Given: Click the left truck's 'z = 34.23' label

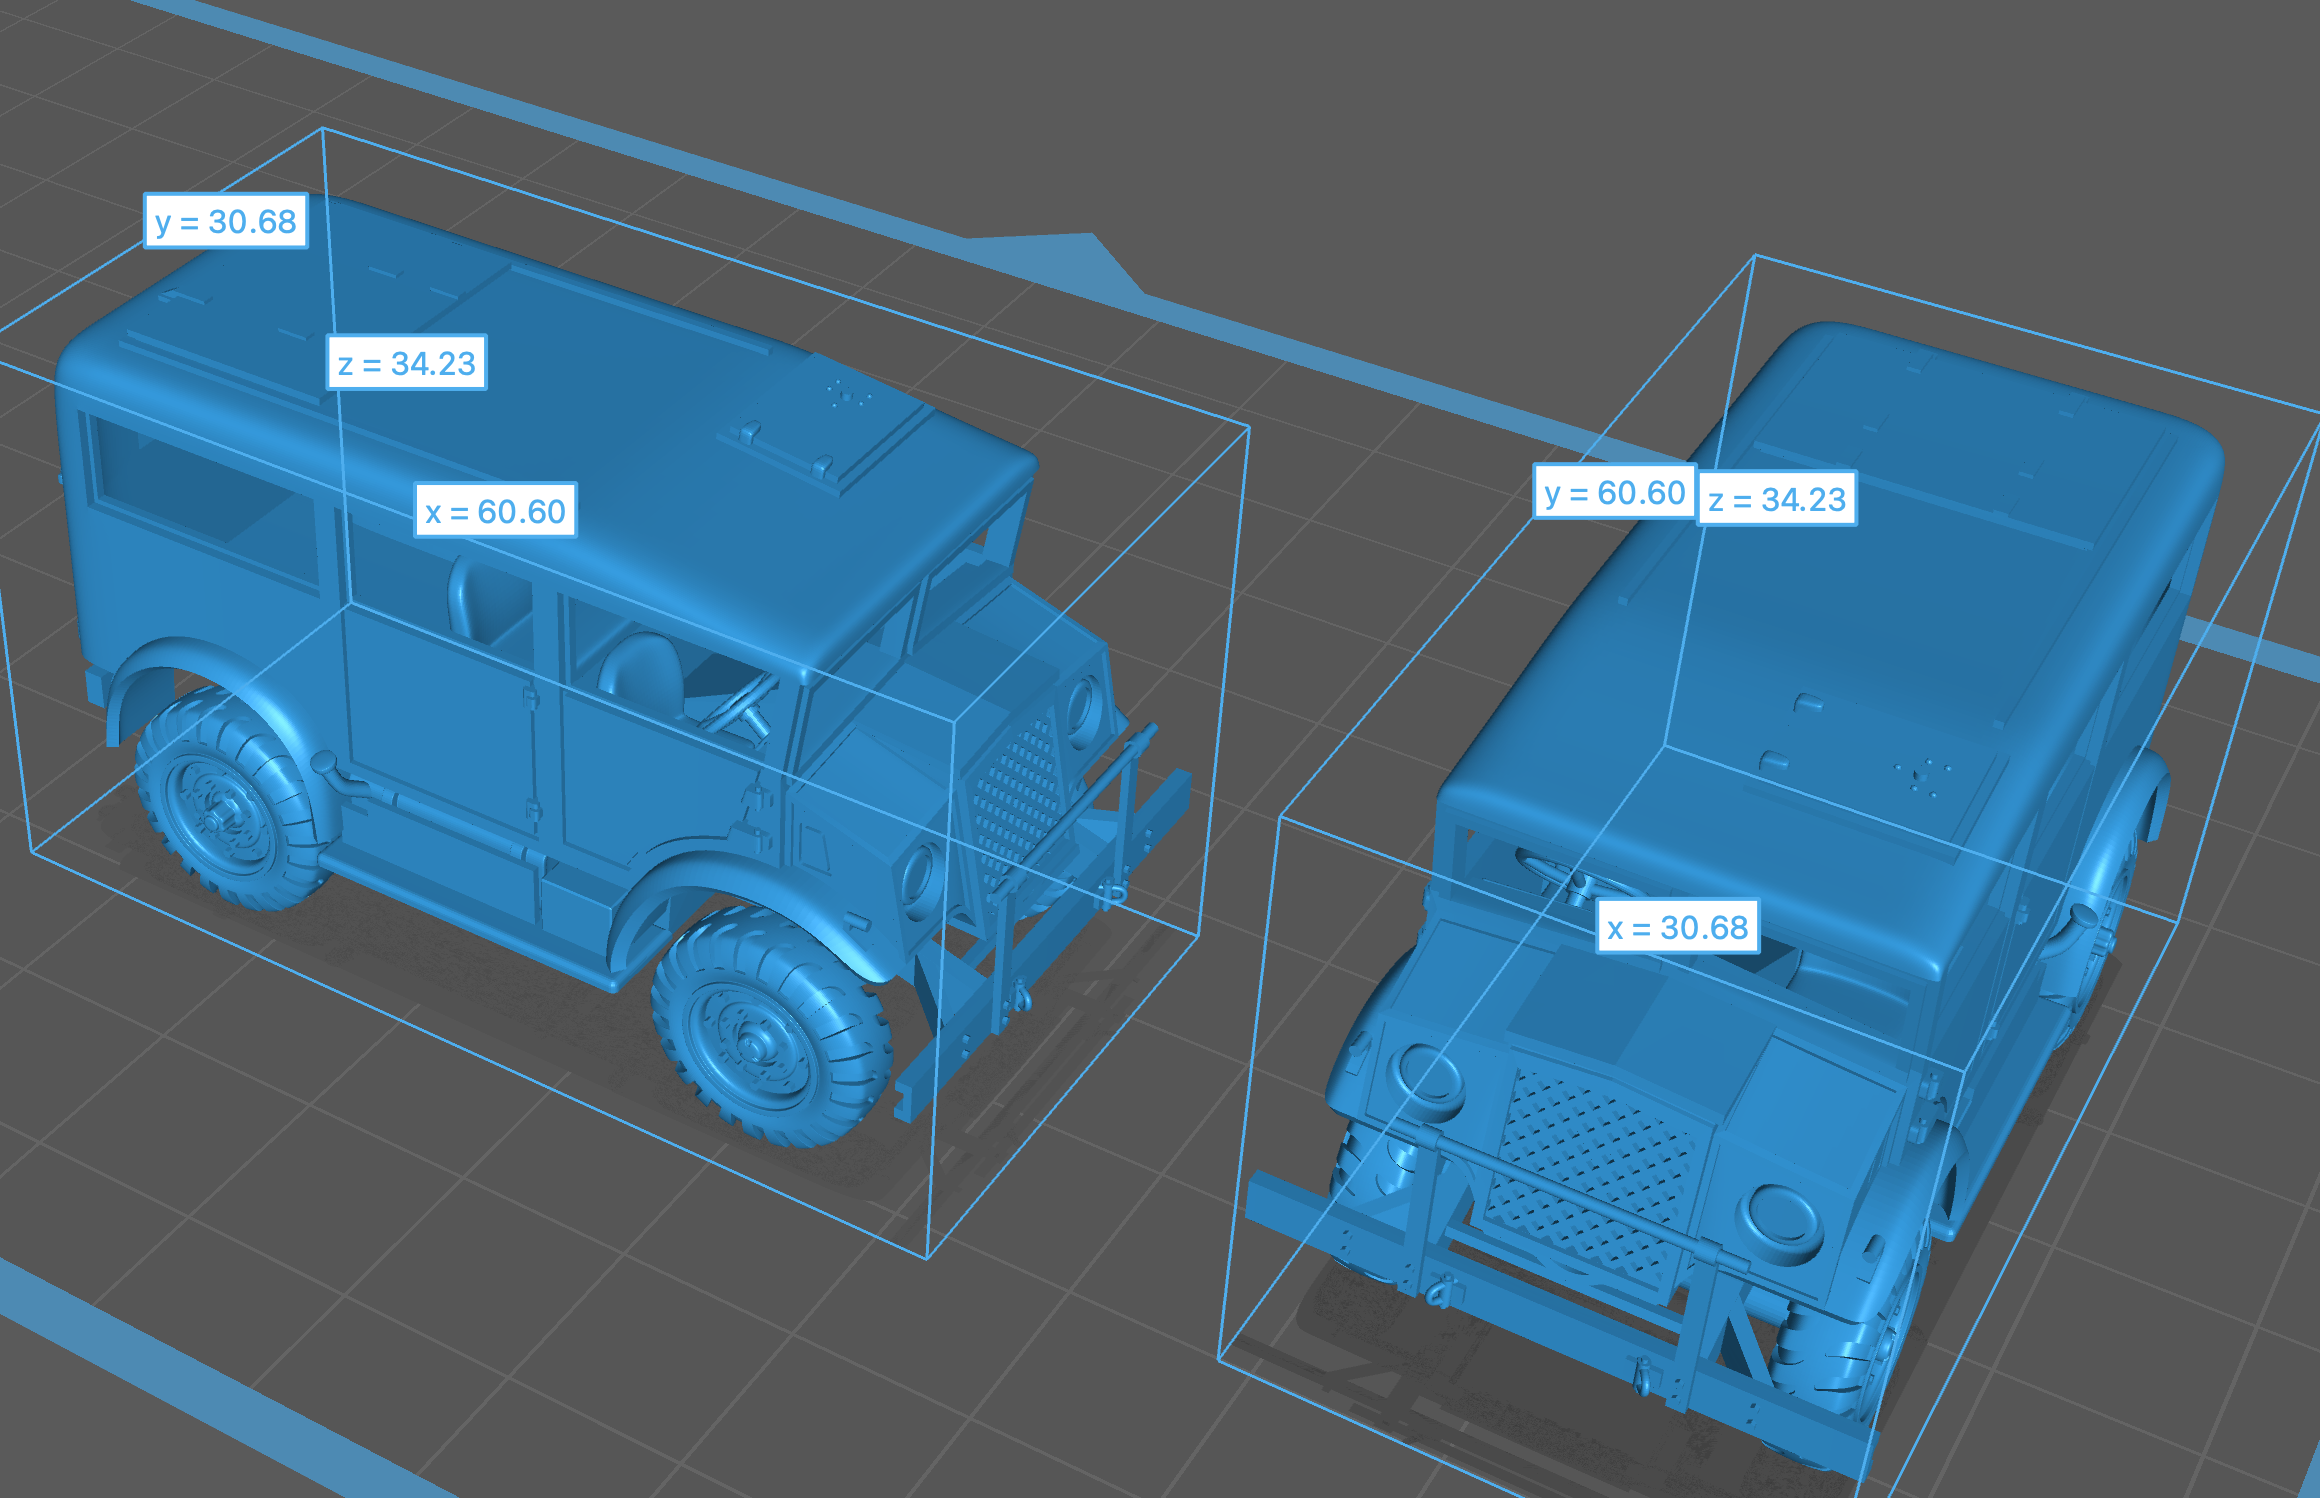Looking at the screenshot, I should pyautogui.click(x=407, y=363).
